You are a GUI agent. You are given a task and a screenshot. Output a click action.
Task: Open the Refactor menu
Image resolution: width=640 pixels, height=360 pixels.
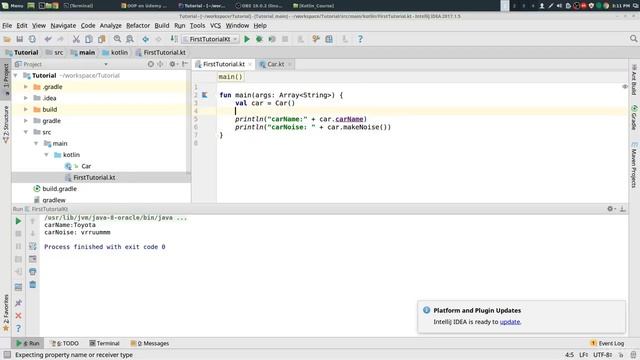point(138,25)
